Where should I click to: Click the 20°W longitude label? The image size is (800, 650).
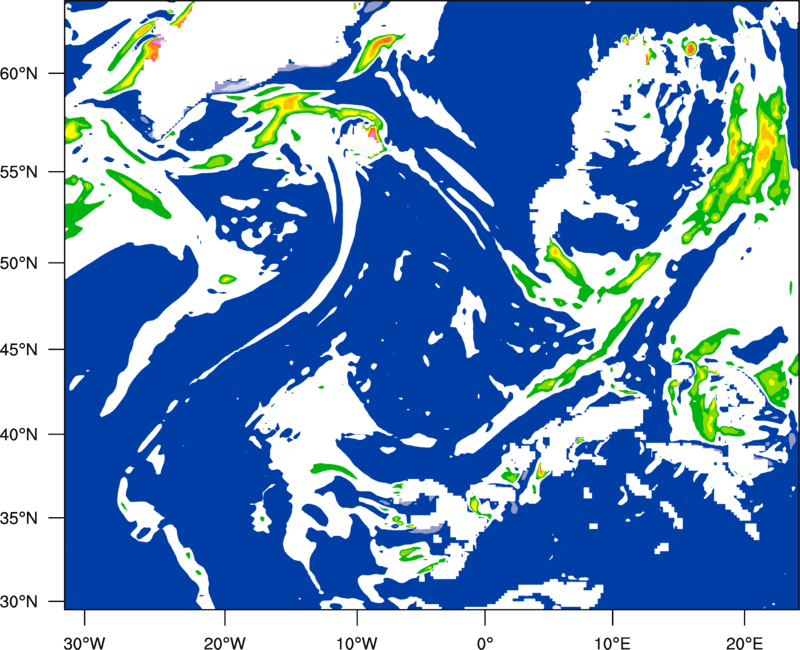click(x=224, y=642)
